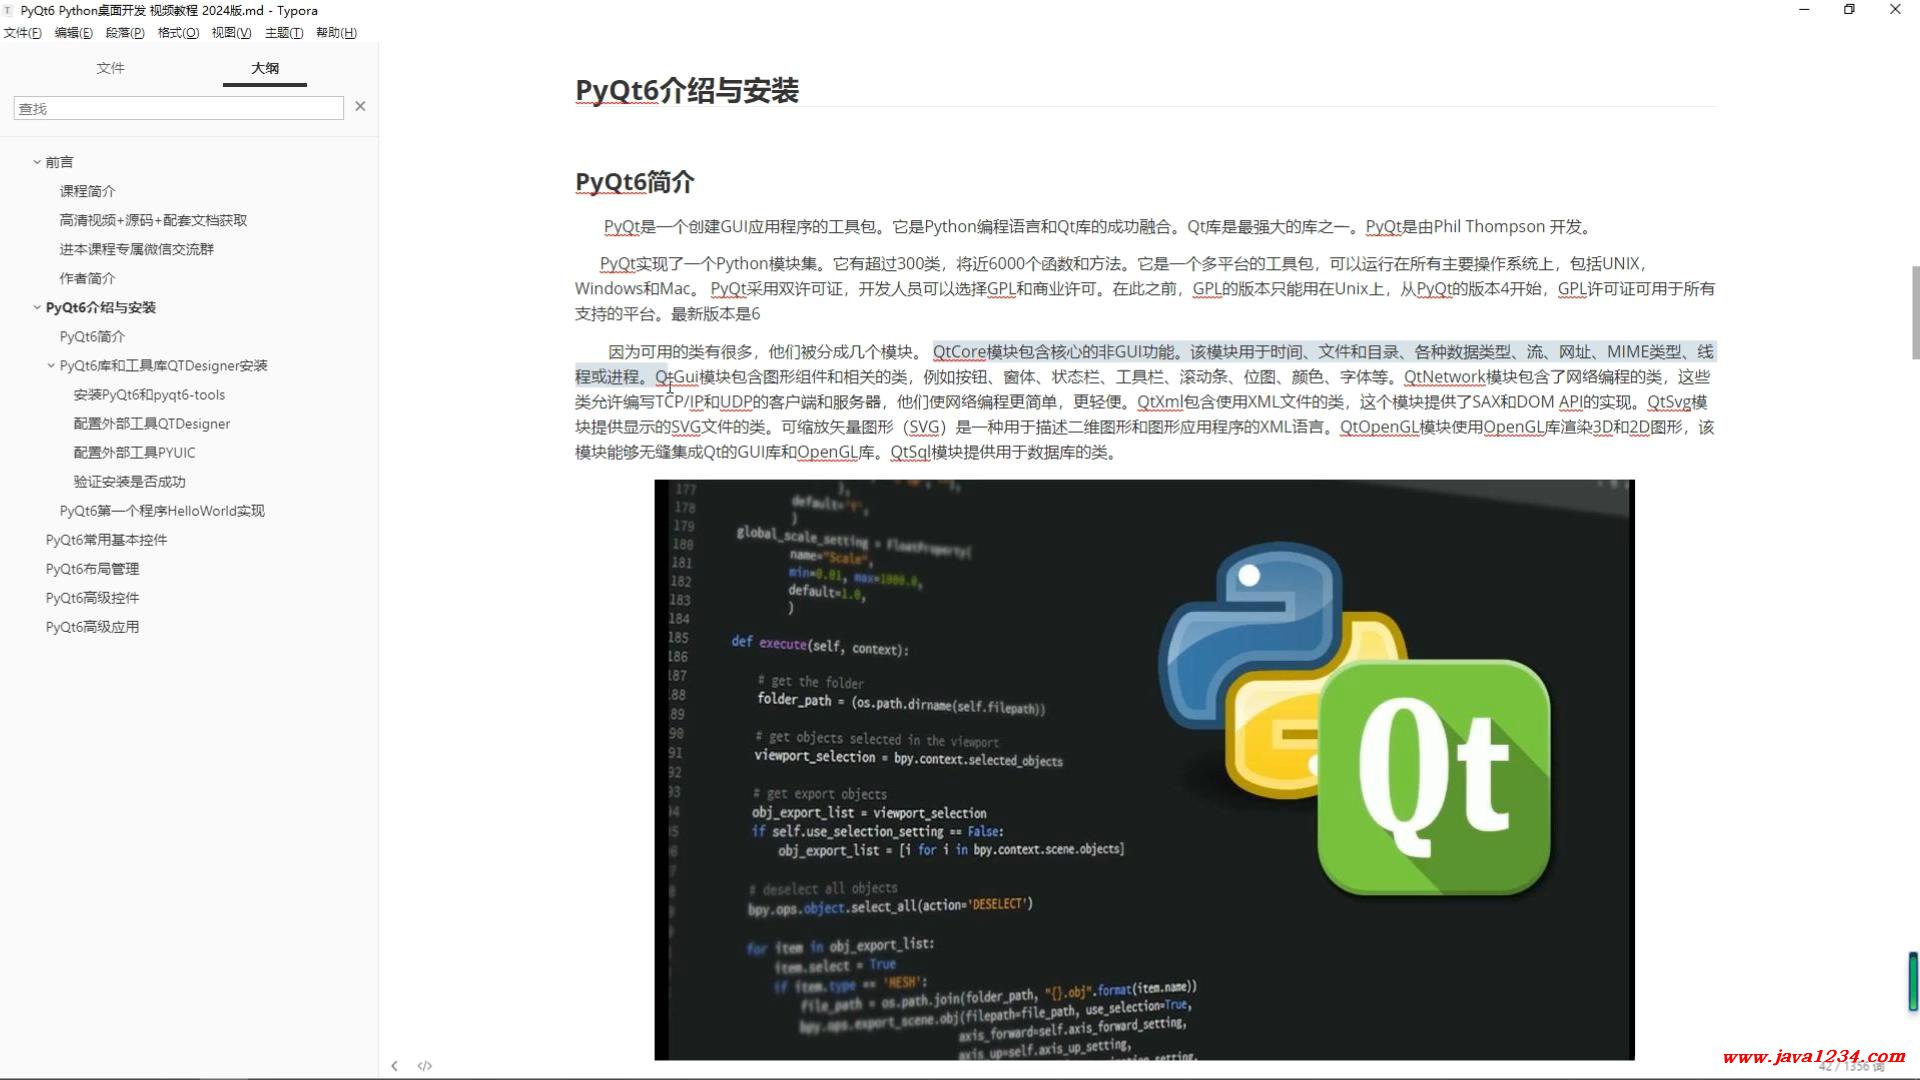Click the word count in status bar

point(1850,1068)
